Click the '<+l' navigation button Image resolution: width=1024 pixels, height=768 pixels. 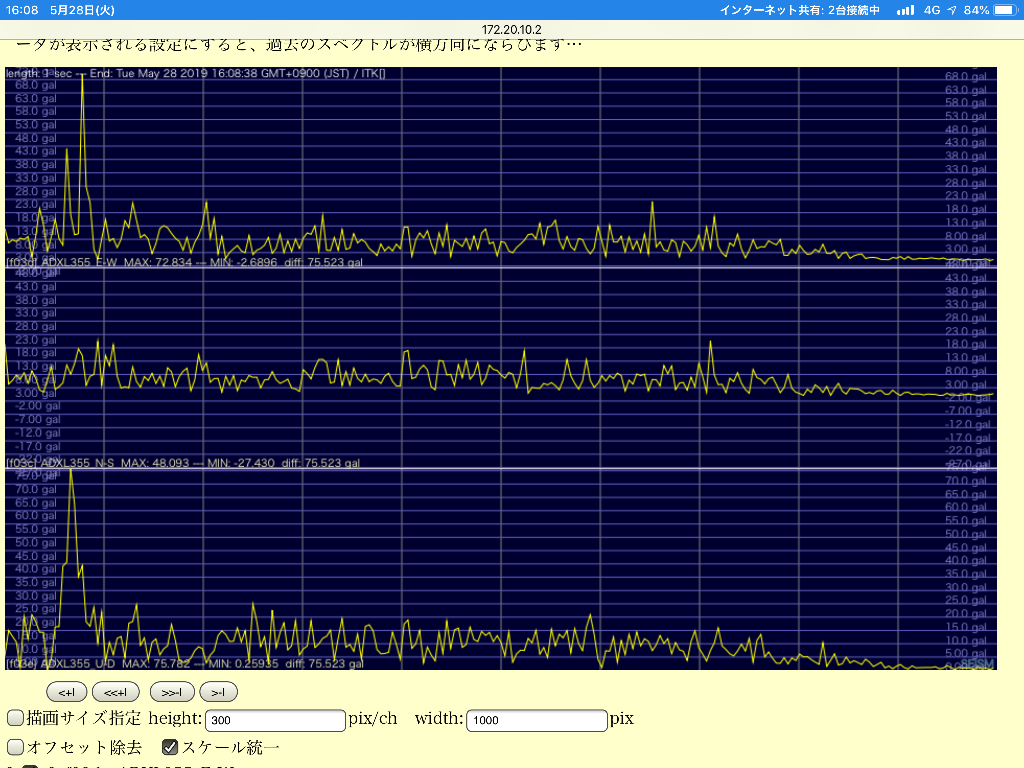67,692
